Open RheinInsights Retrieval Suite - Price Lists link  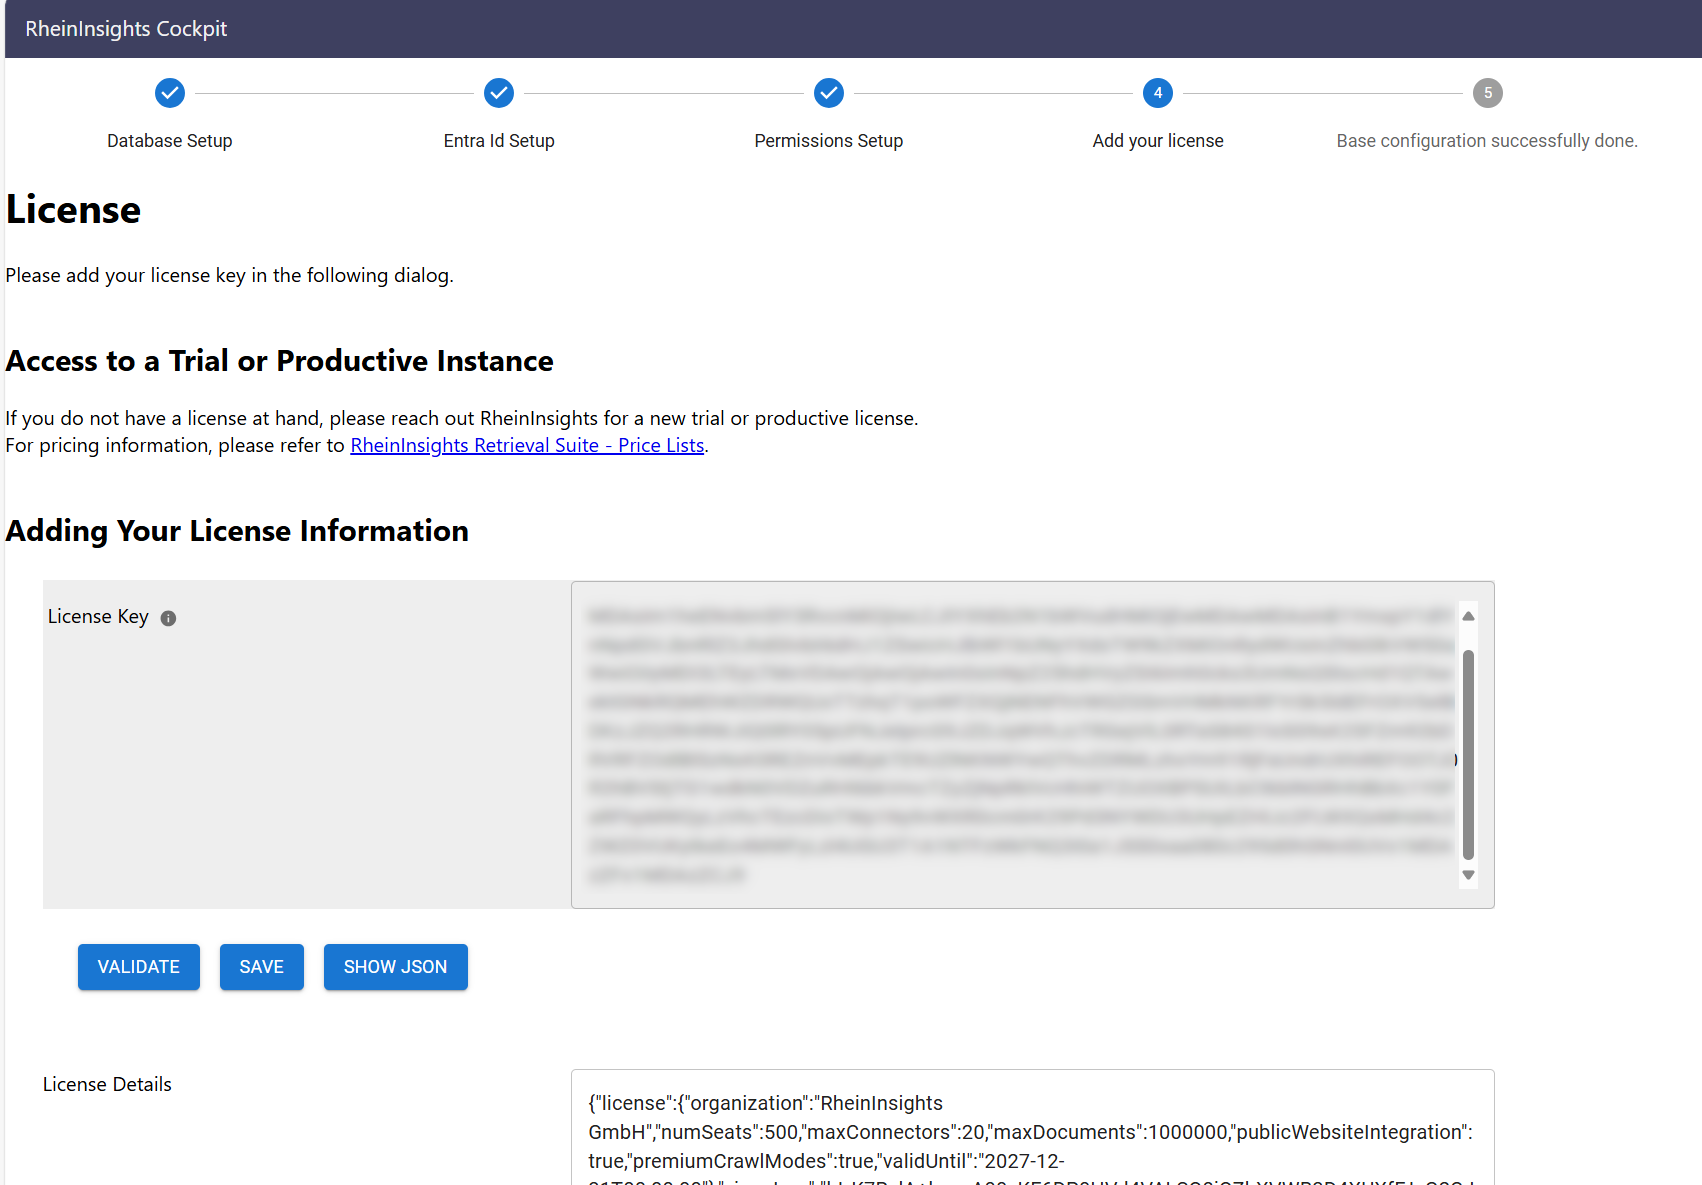coord(527,445)
